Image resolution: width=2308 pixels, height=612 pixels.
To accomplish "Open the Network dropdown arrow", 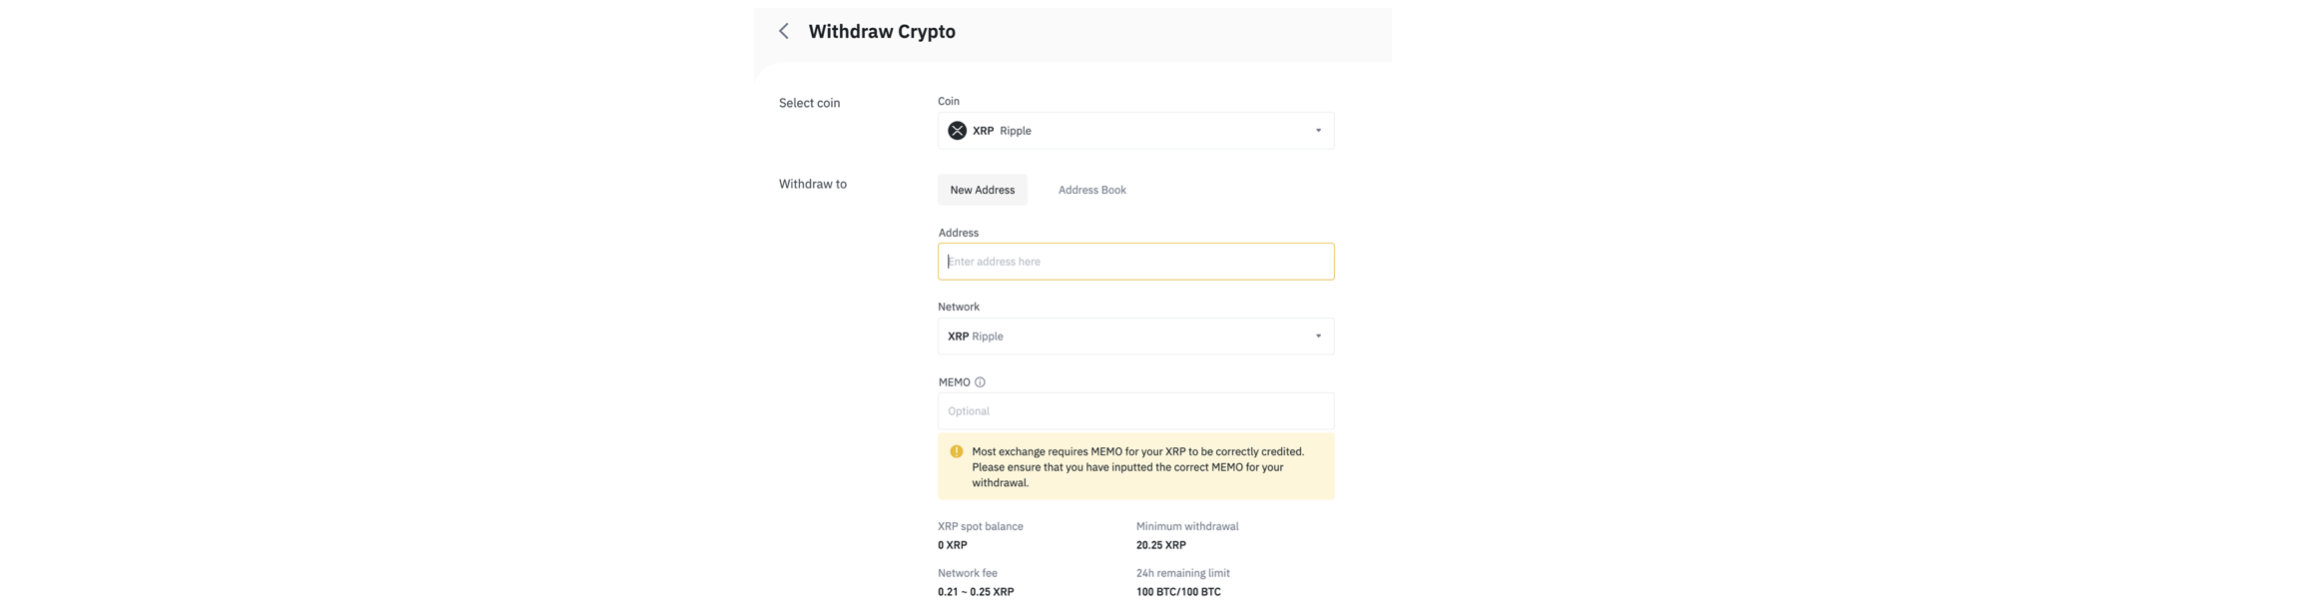I will 1318,336.
